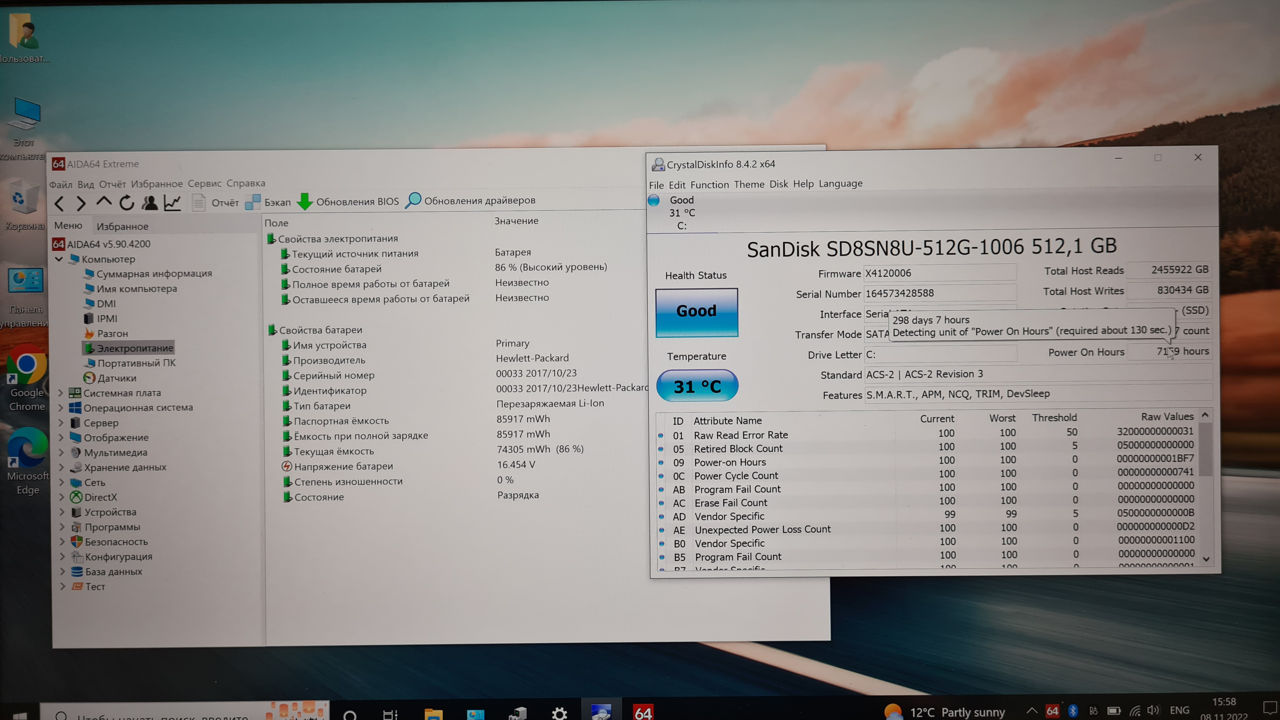Click the Good health status button

(x=696, y=311)
